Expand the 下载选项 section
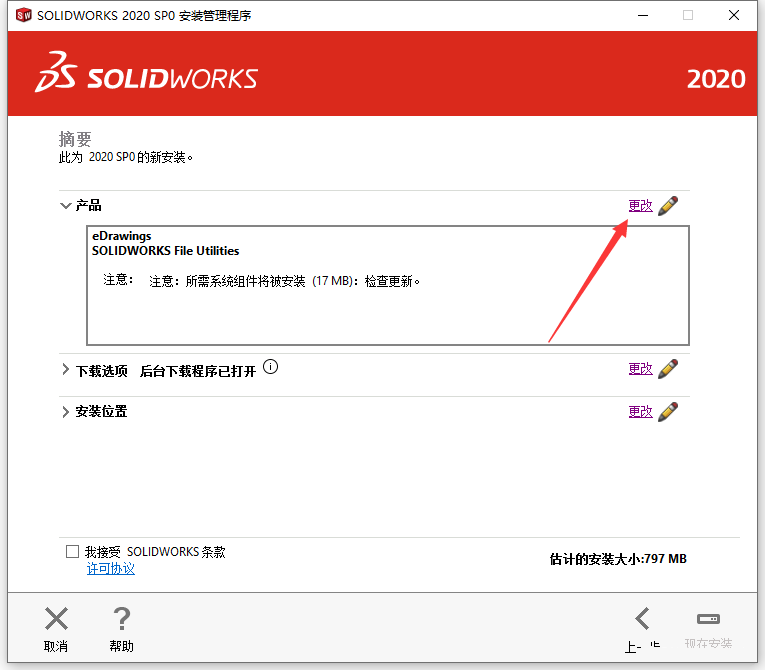 tap(66, 371)
